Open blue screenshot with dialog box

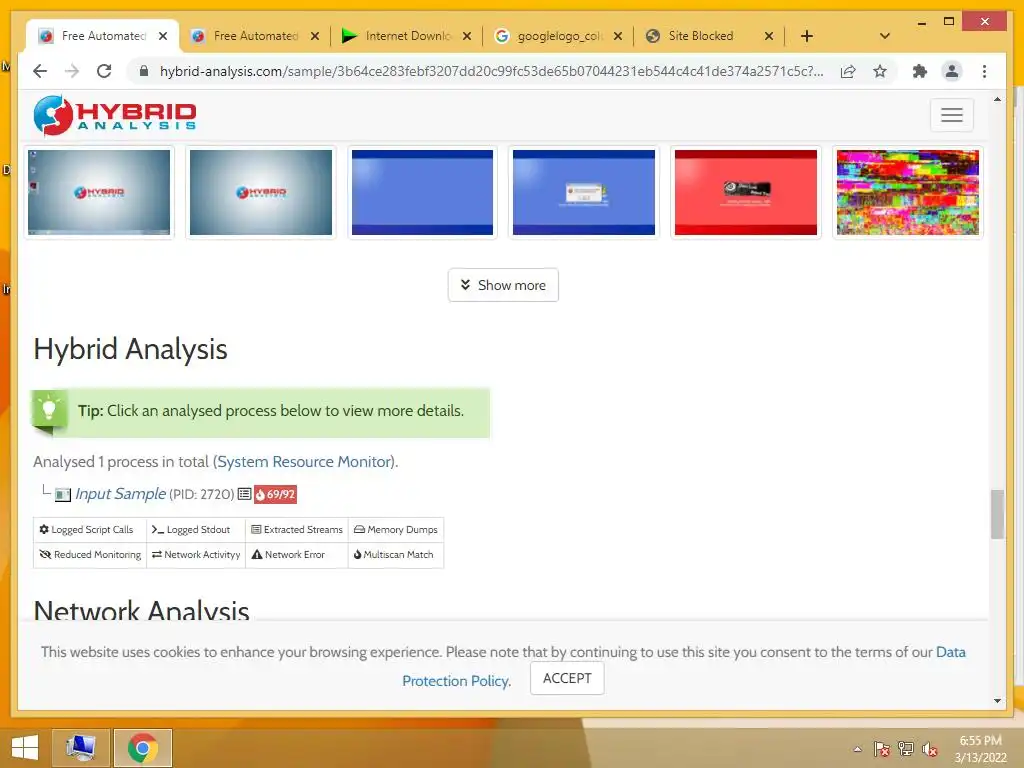point(584,192)
